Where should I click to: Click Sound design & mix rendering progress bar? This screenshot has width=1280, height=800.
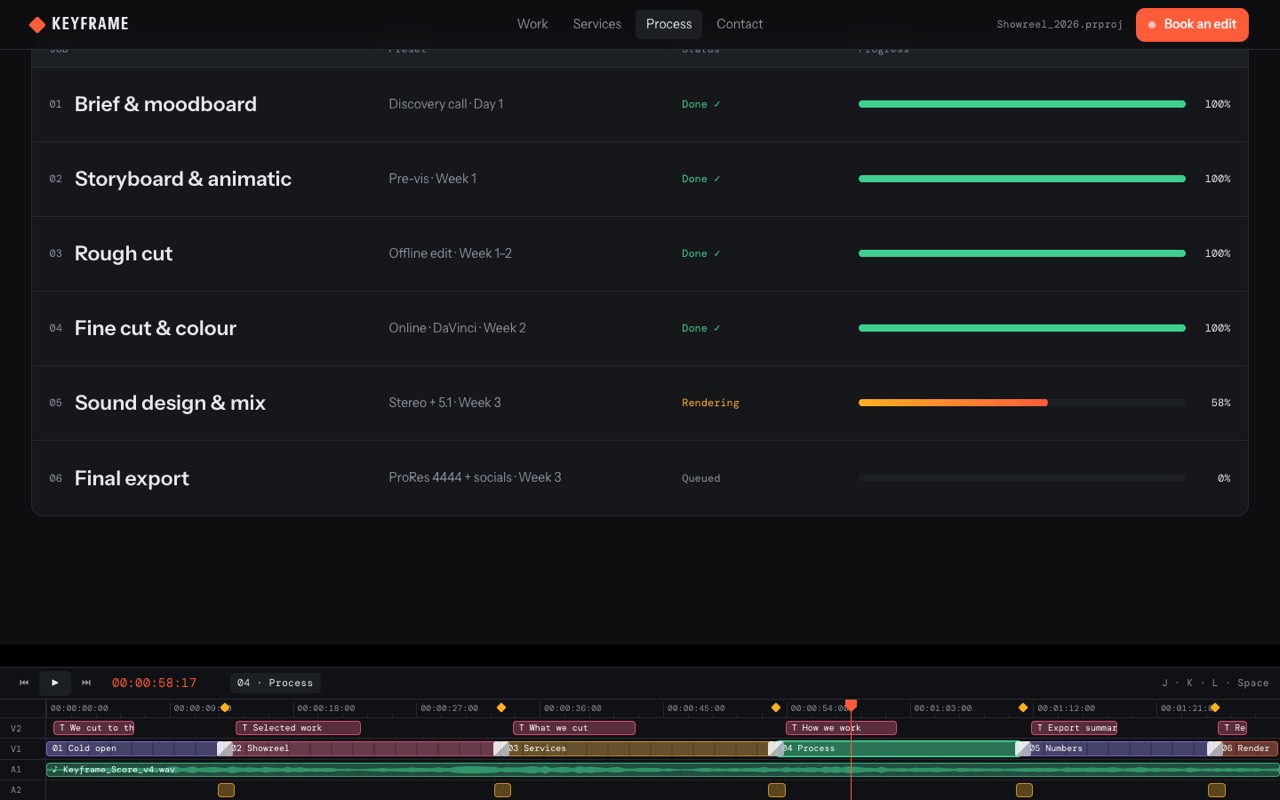click(x=1022, y=403)
